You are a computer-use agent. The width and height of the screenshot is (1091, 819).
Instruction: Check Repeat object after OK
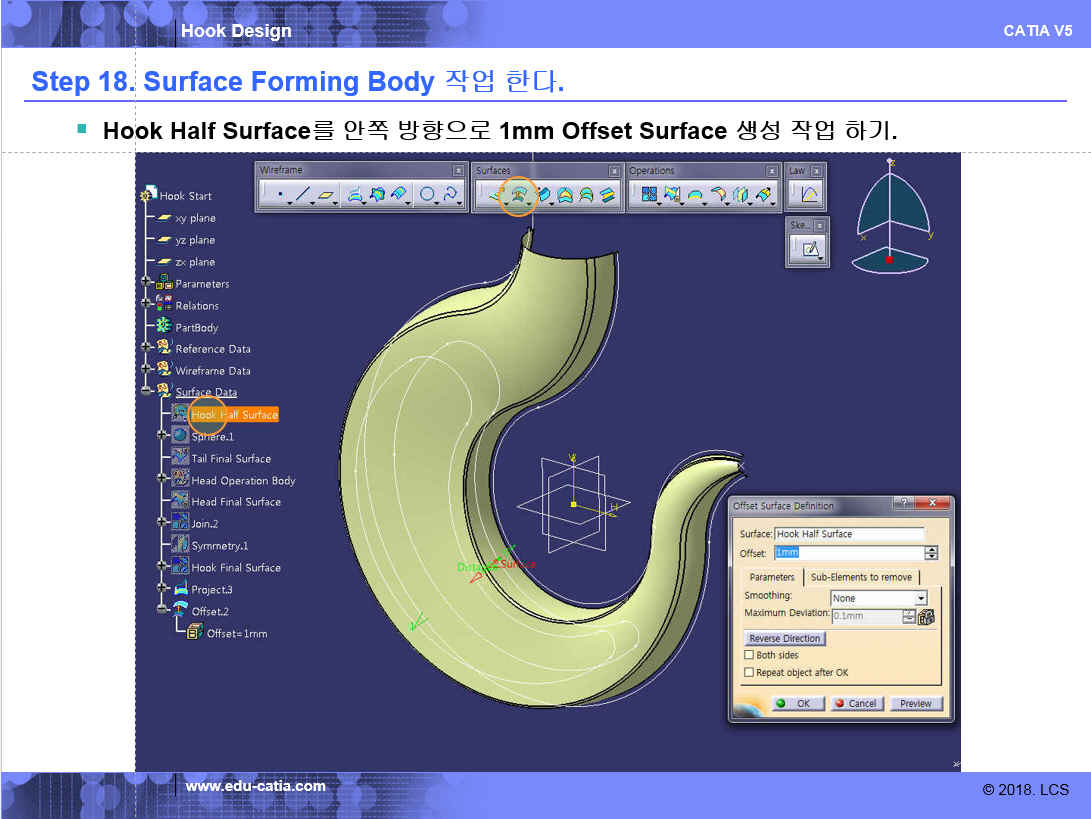[x=749, y=673]
